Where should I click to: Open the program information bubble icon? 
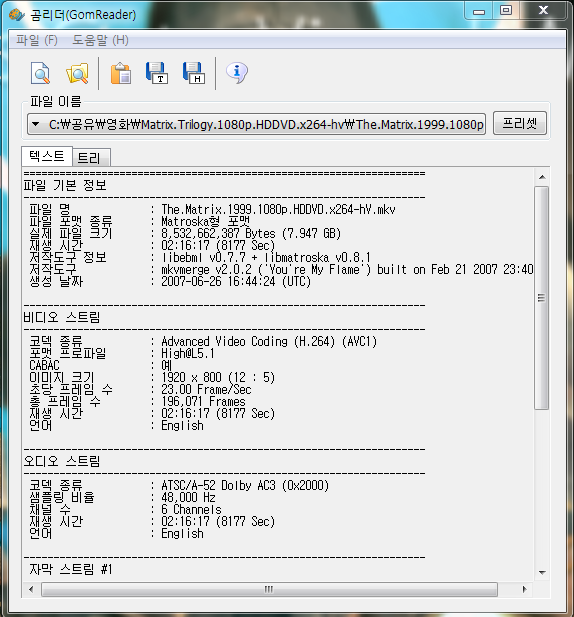[236, 73]
